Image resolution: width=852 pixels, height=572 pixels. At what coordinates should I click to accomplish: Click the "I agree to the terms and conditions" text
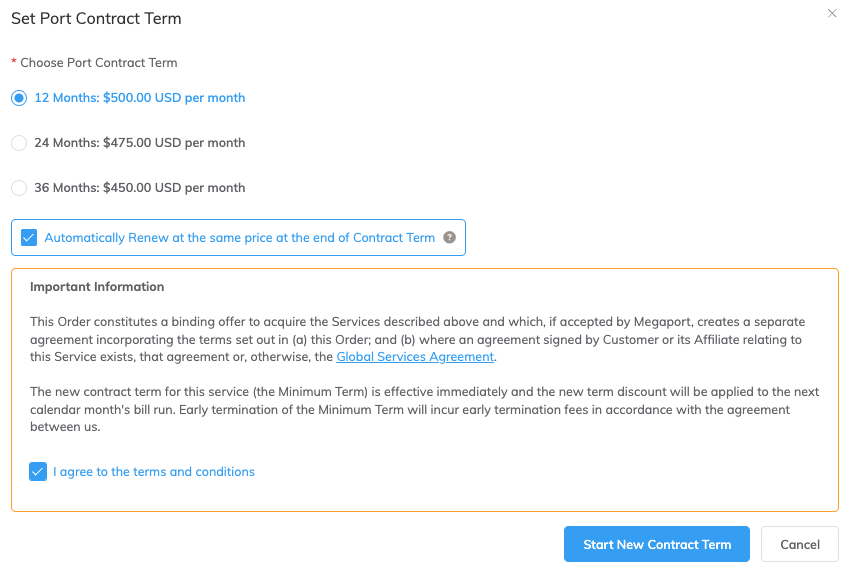154,472
